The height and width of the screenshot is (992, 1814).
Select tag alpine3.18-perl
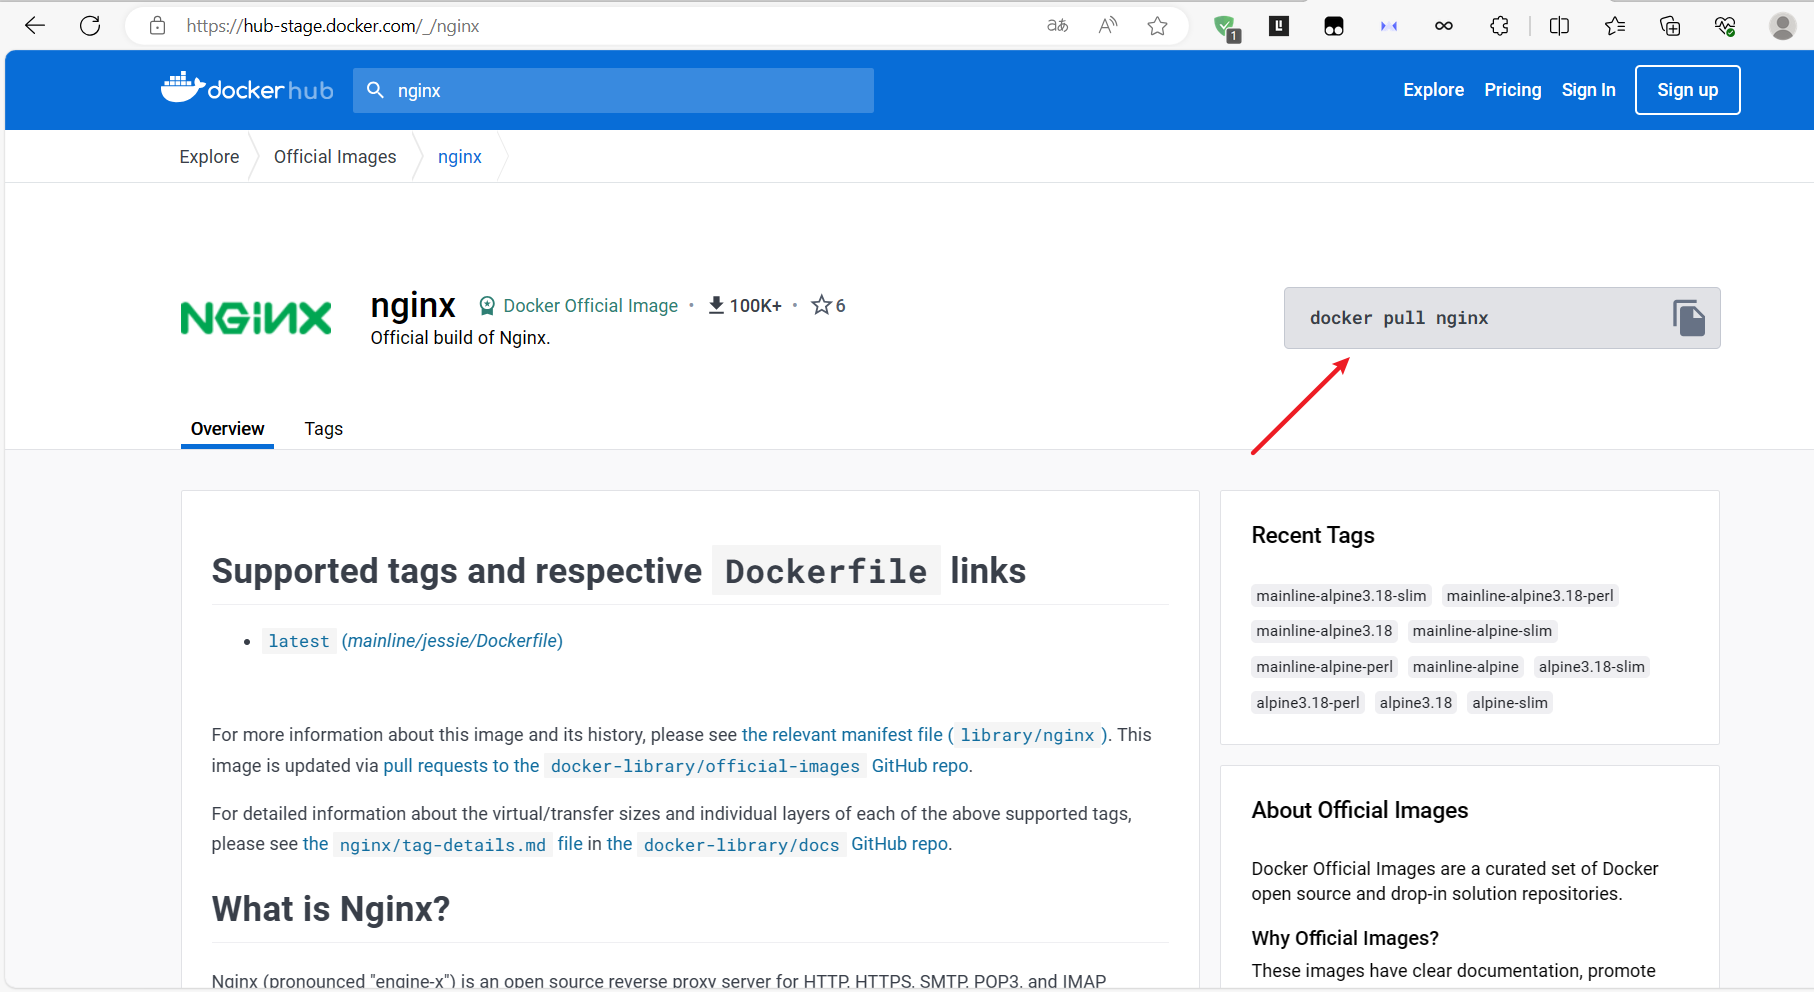point(1308,703)
